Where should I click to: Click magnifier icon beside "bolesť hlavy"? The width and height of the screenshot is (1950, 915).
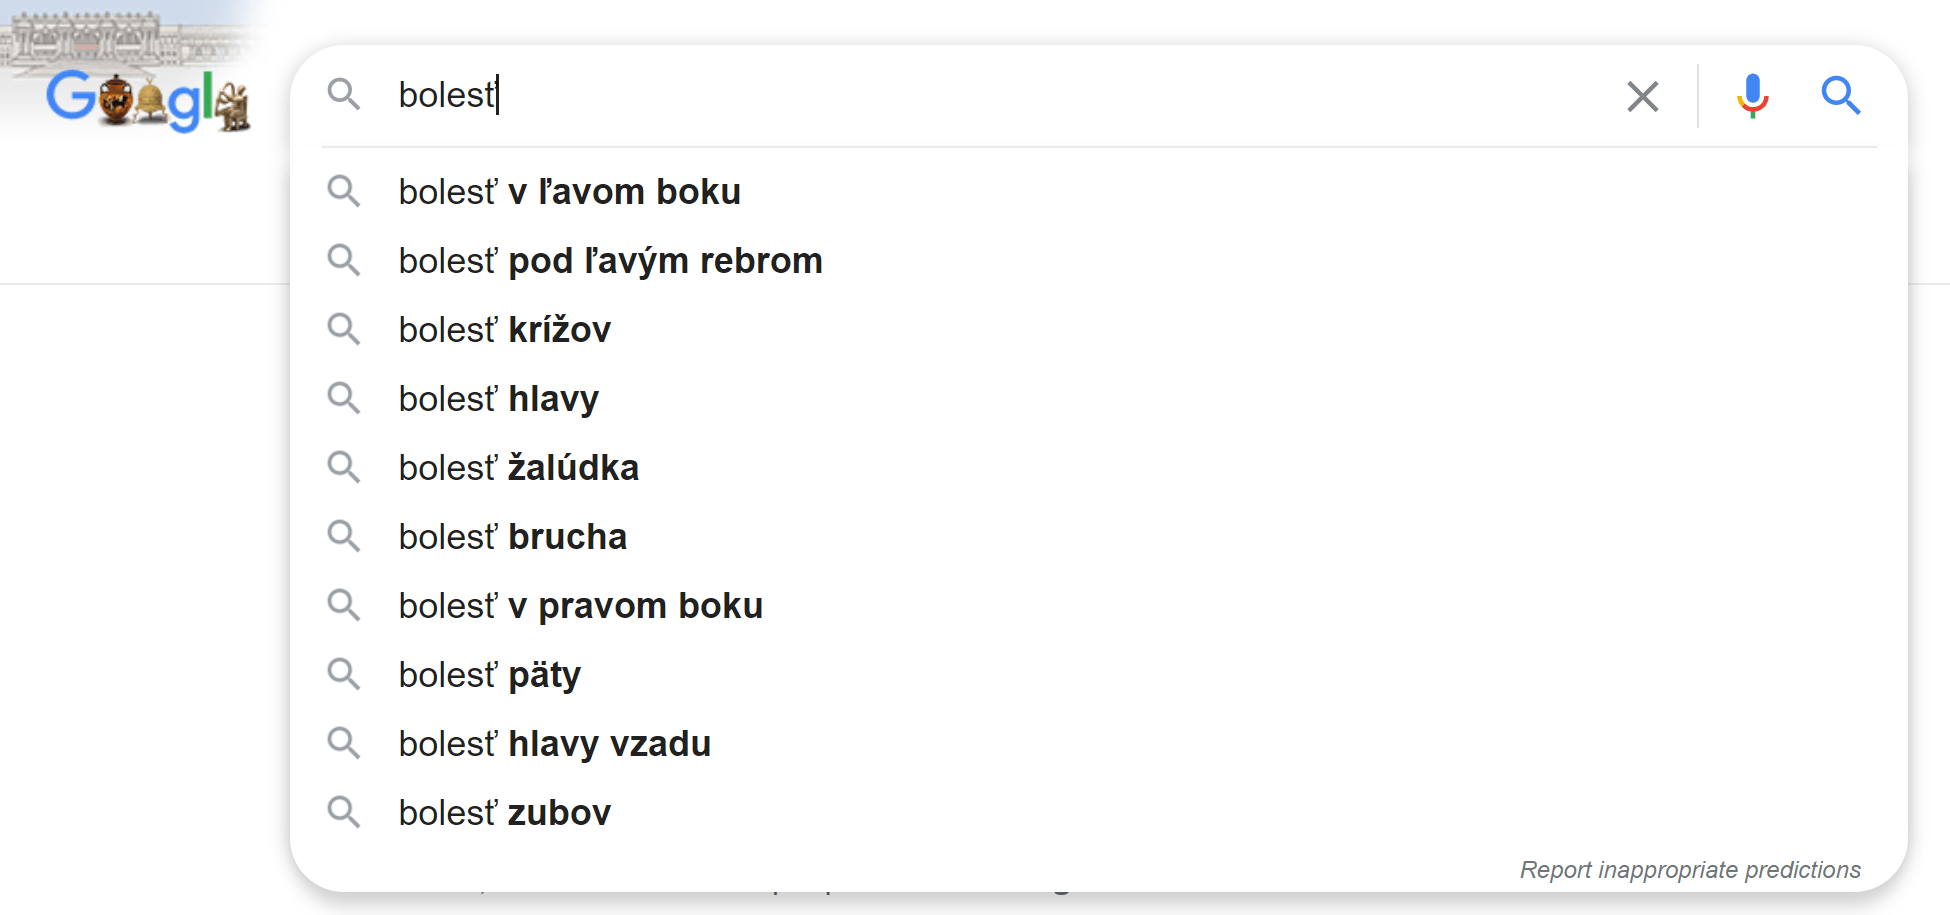[x=344, y=398]
